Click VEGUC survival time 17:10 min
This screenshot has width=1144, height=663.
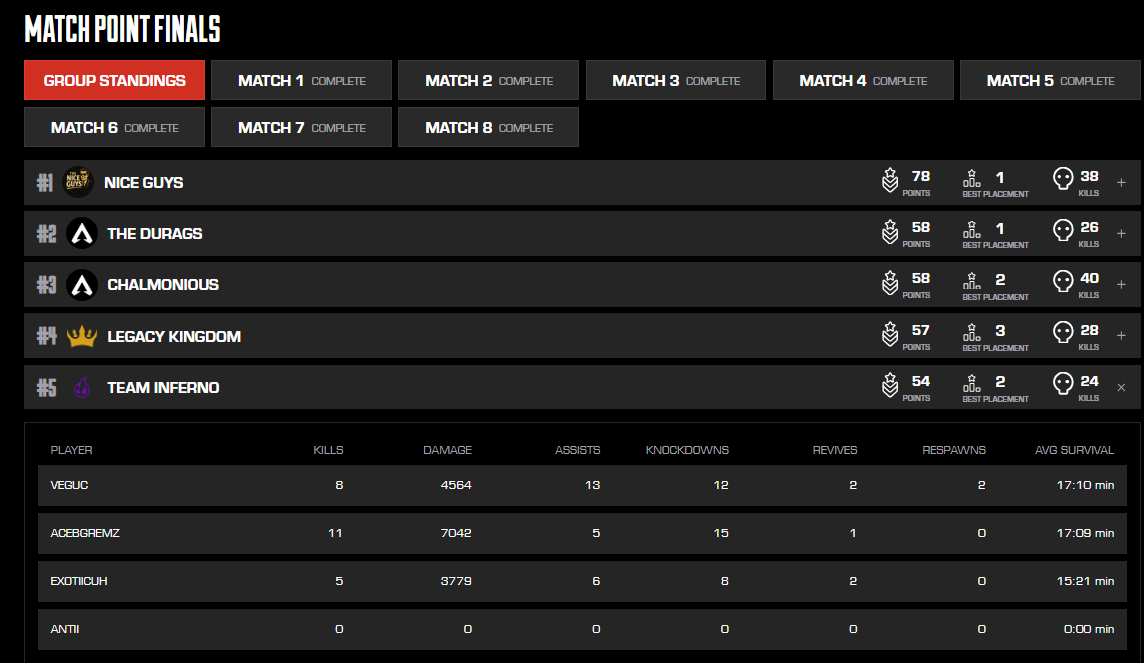(1085, 485)
